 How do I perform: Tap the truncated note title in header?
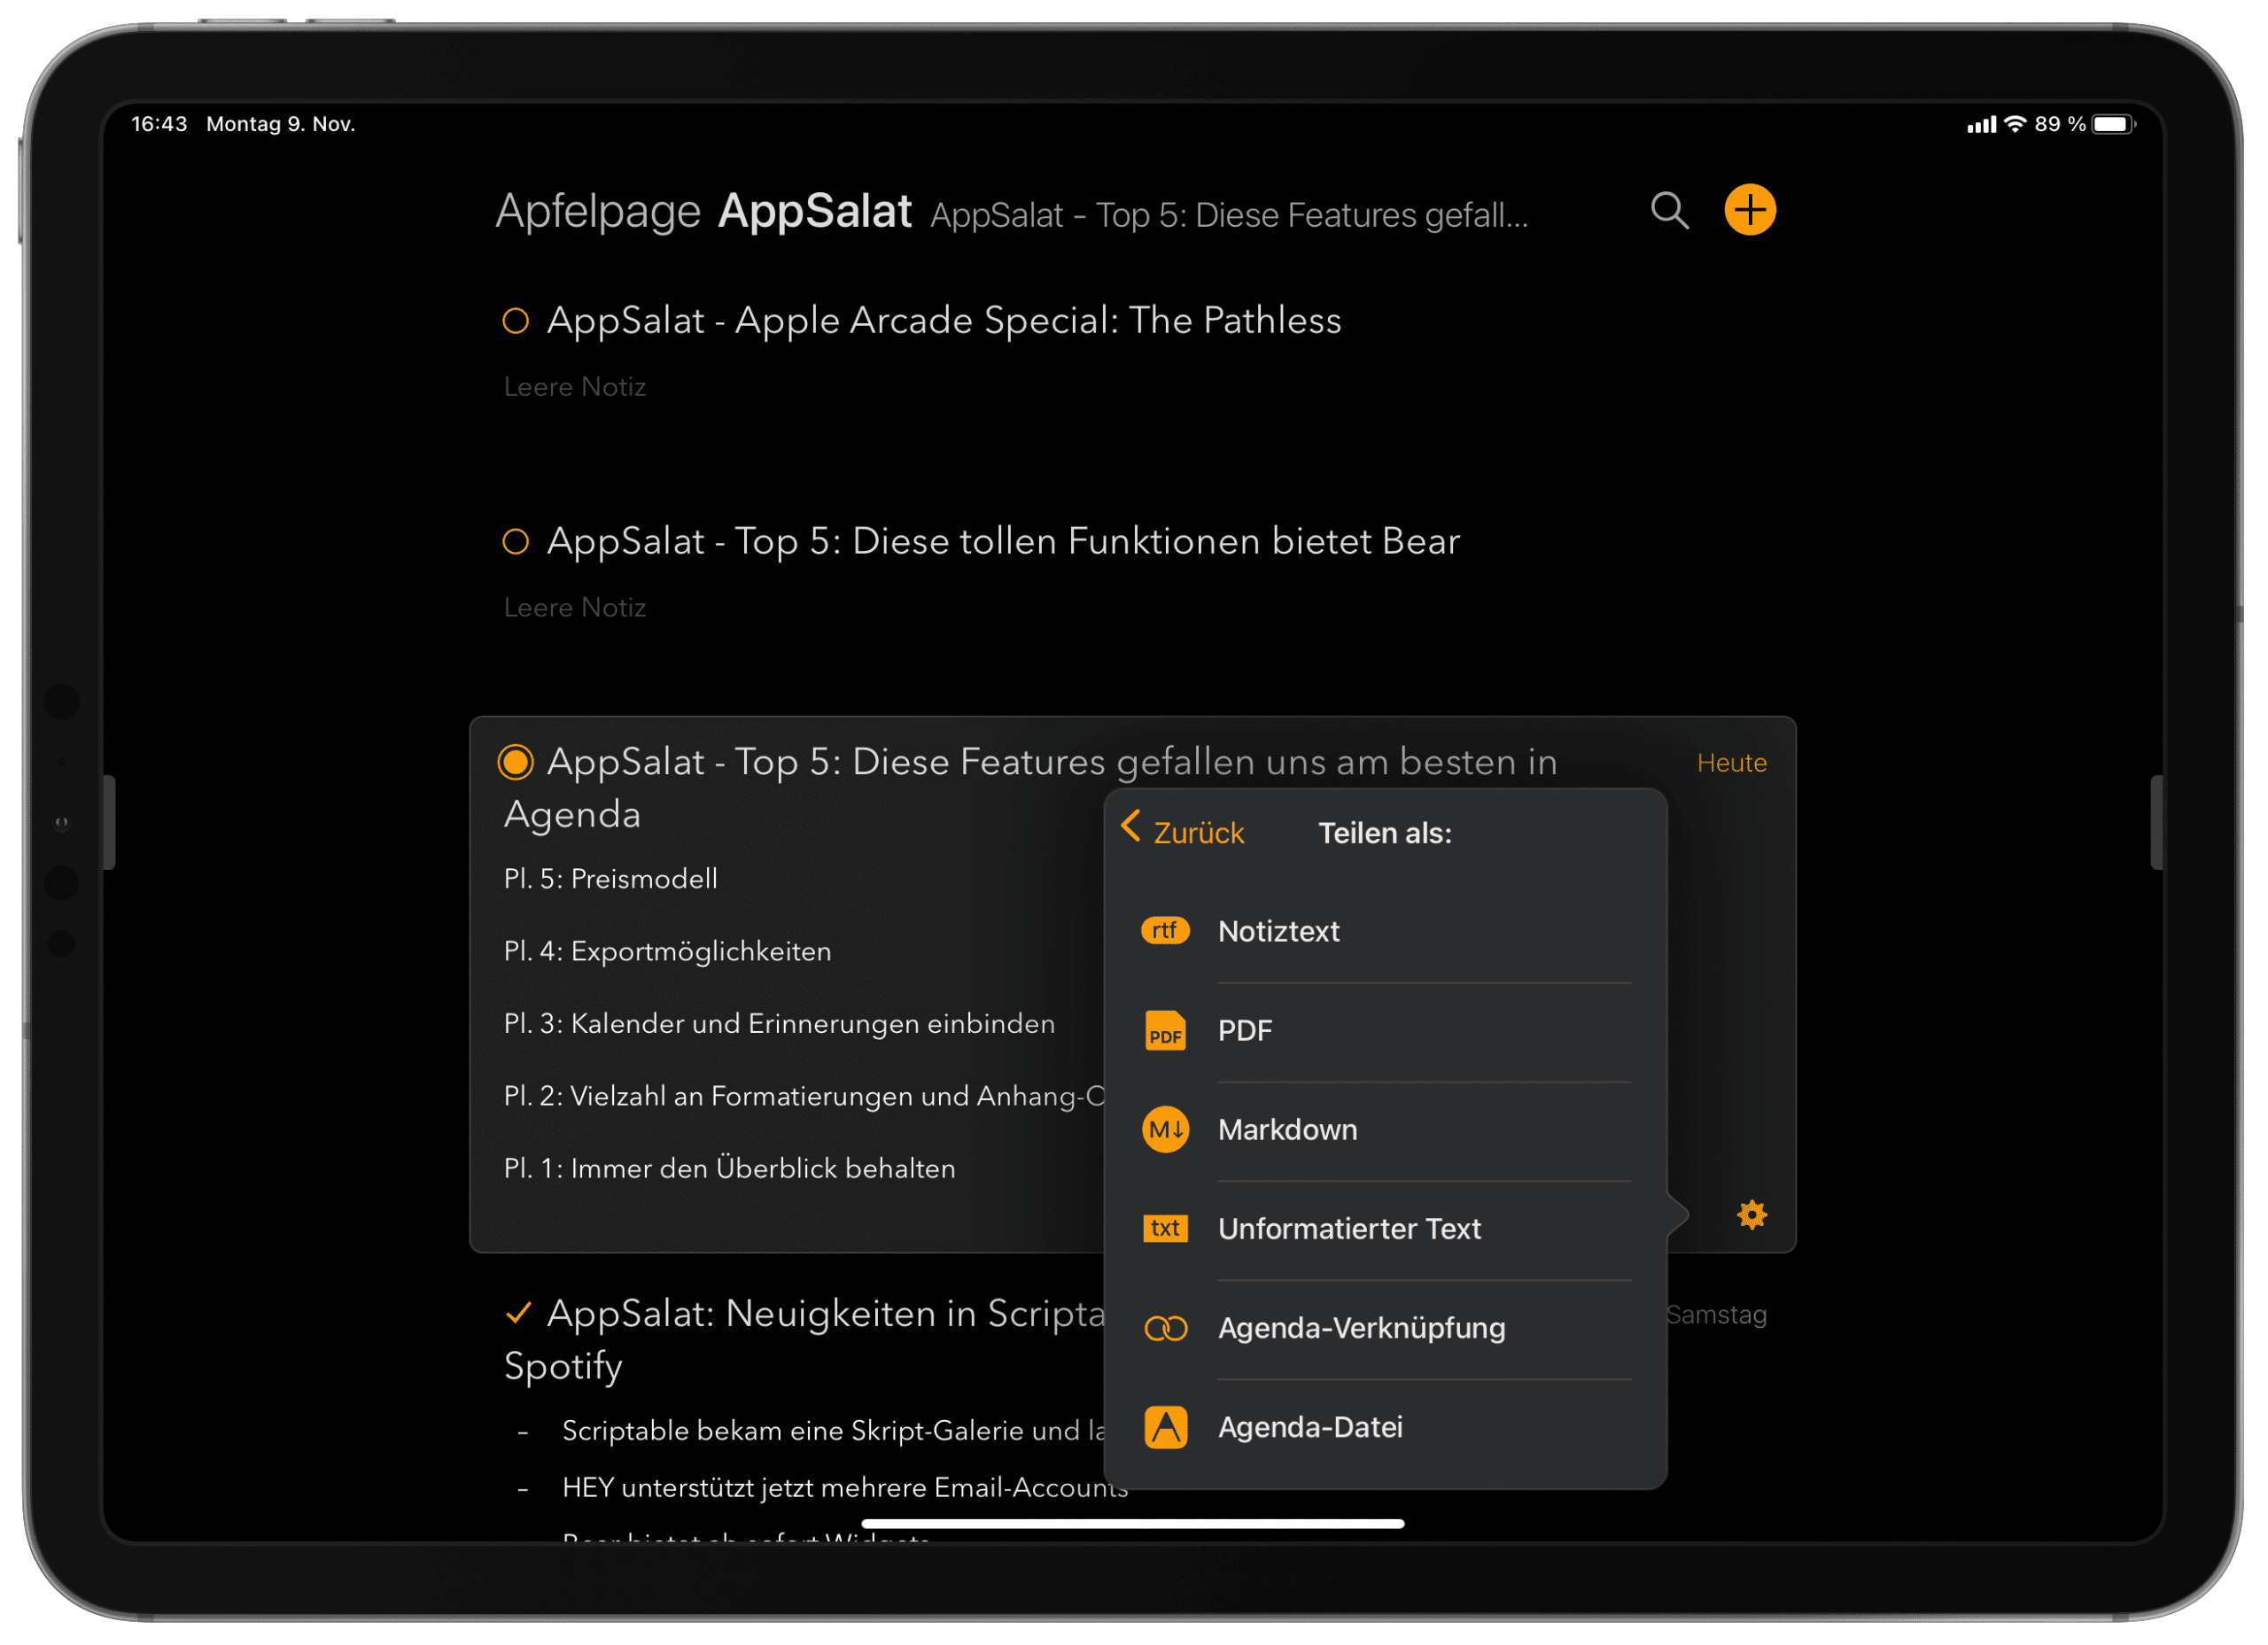[x=1229, y=215]
